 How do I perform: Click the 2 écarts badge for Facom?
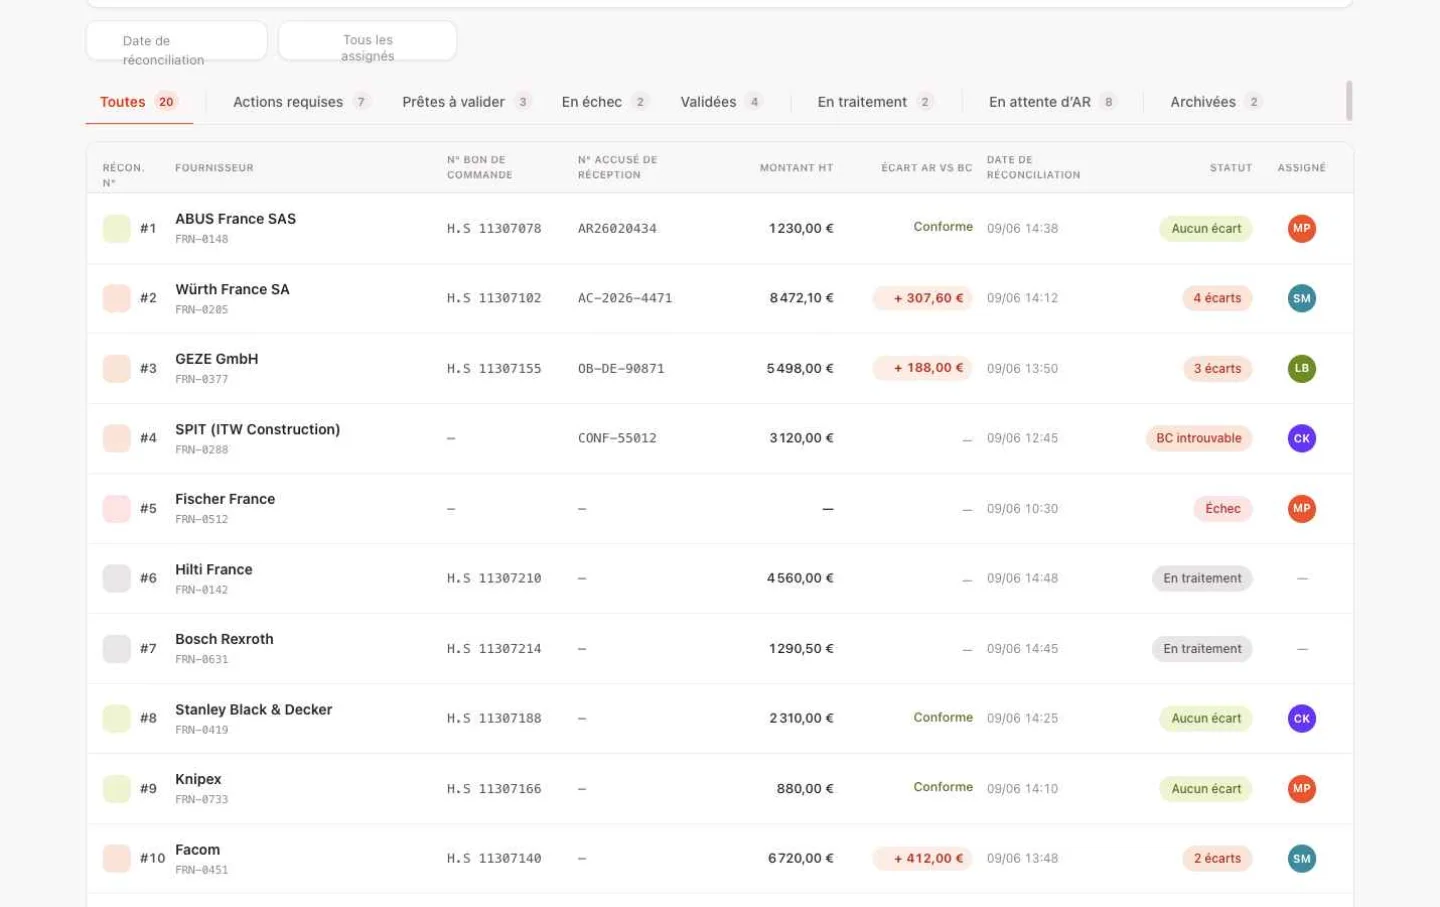[1217, 858]
